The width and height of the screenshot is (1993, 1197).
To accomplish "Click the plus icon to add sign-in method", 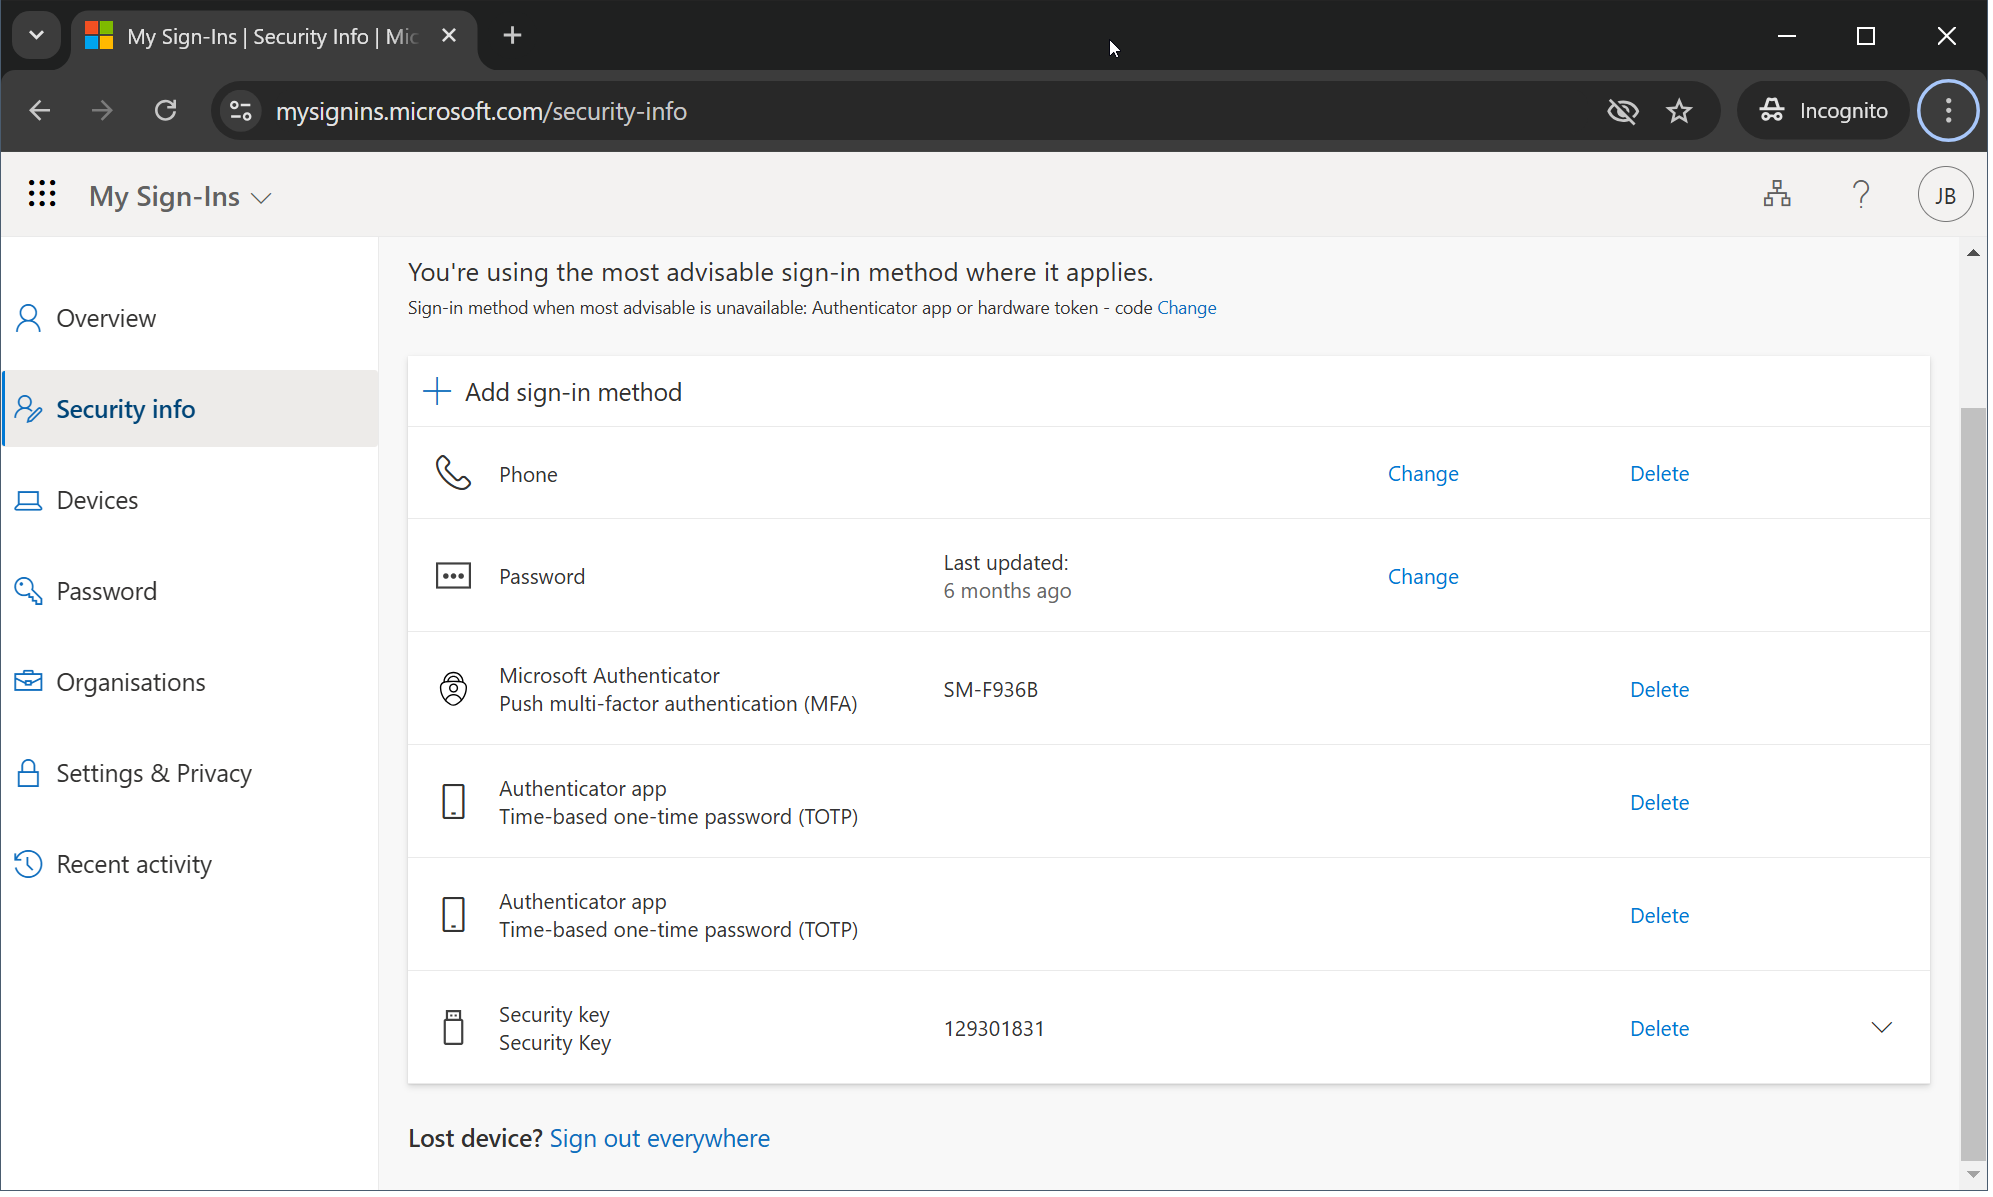I will coord(437,392).
